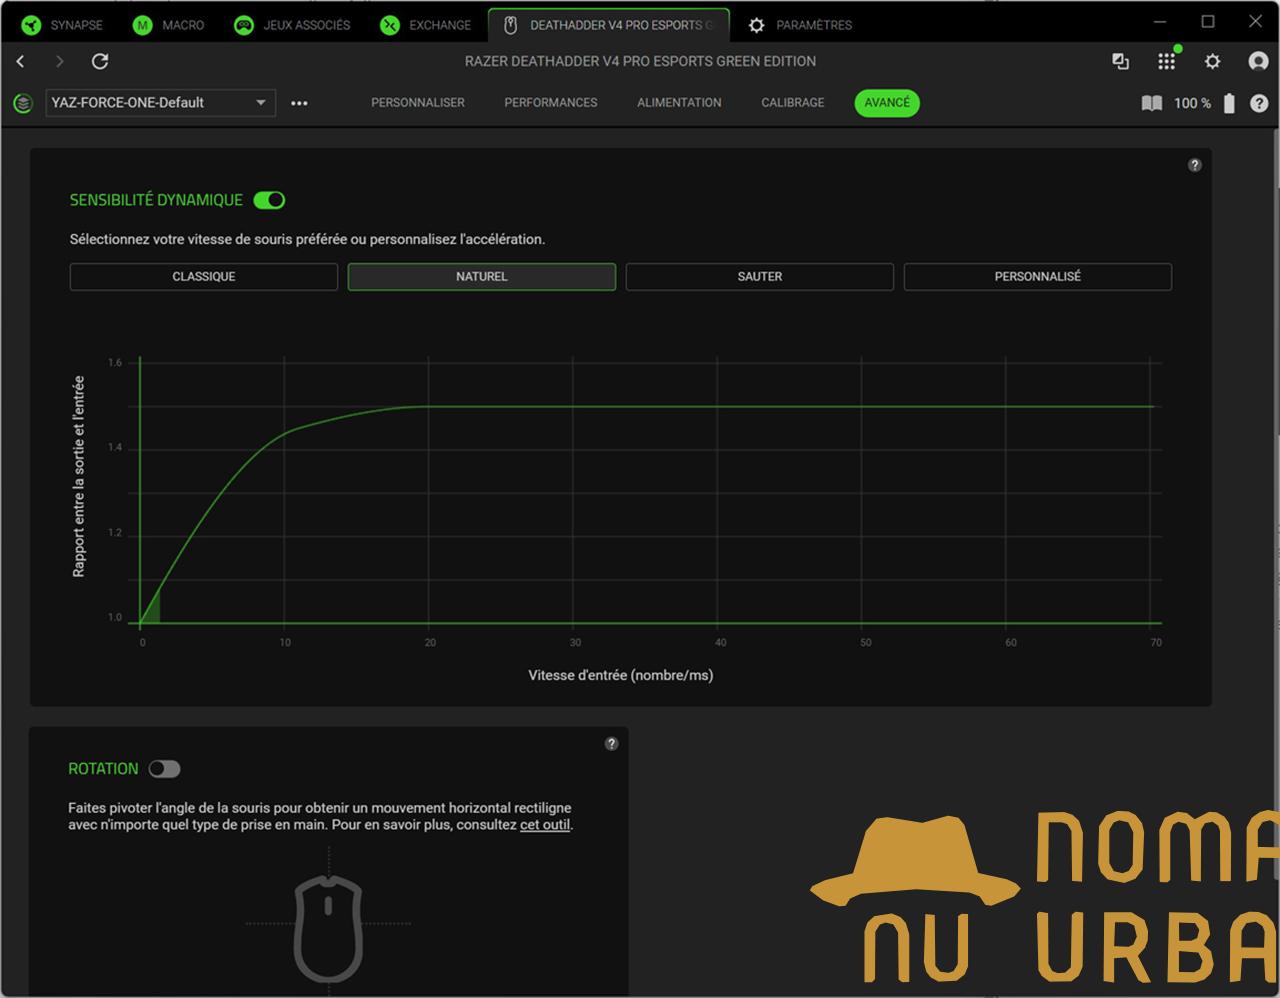Open the user guide book icon
Screen dimensions: 1280x998
pos(1152,103)
